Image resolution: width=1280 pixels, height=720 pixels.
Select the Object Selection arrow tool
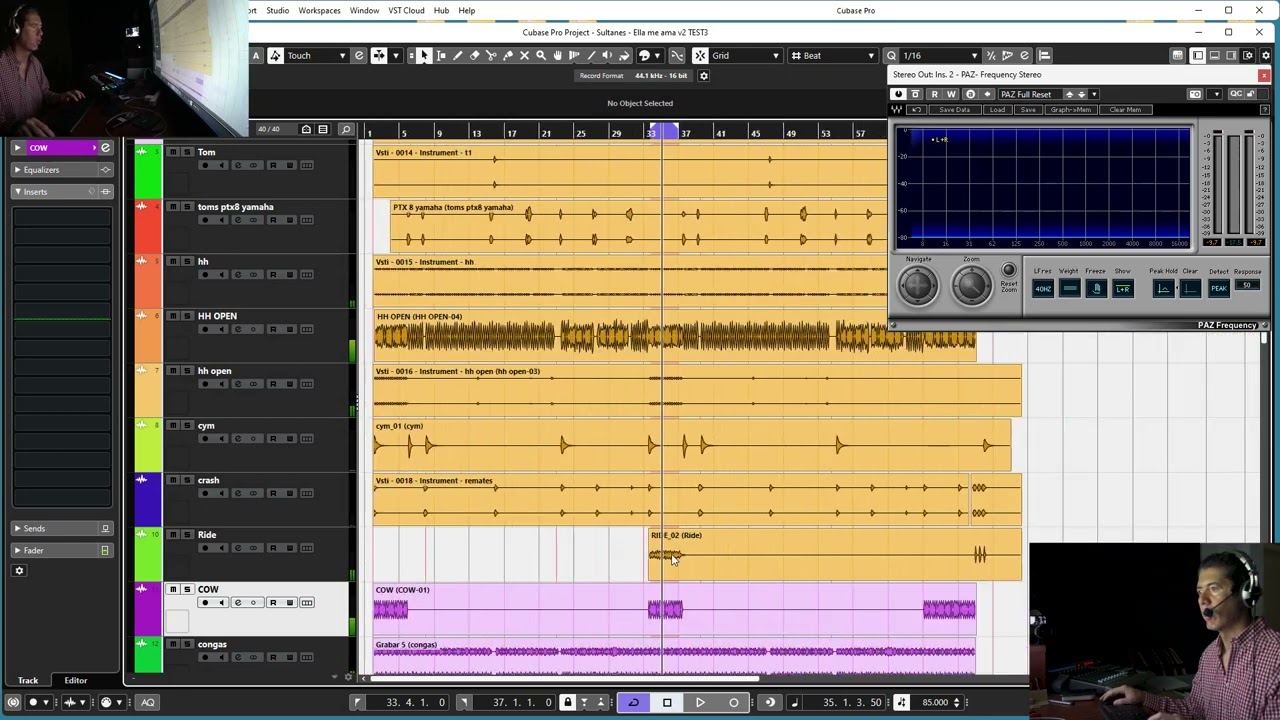(x=424, y=56)
